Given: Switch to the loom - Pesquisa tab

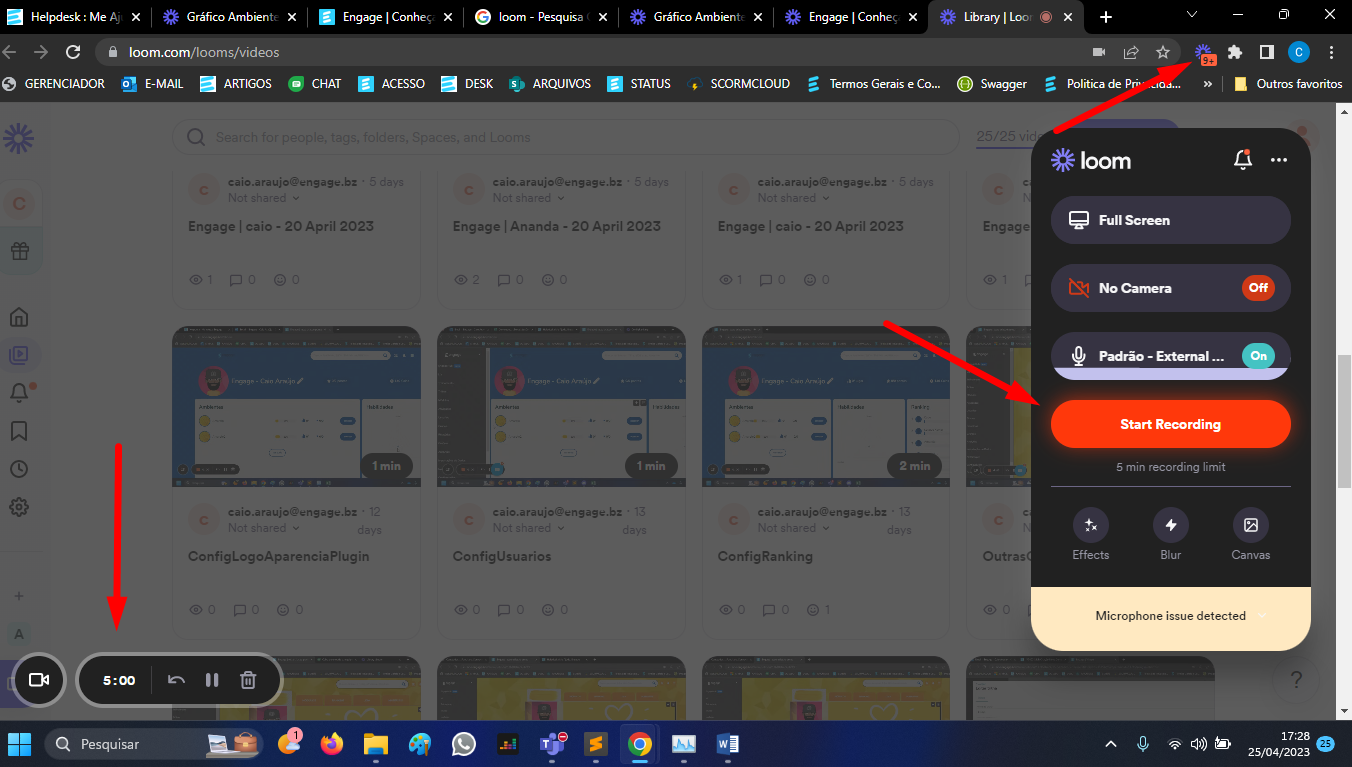Looking at the screenshot, I should pos(541,17).
